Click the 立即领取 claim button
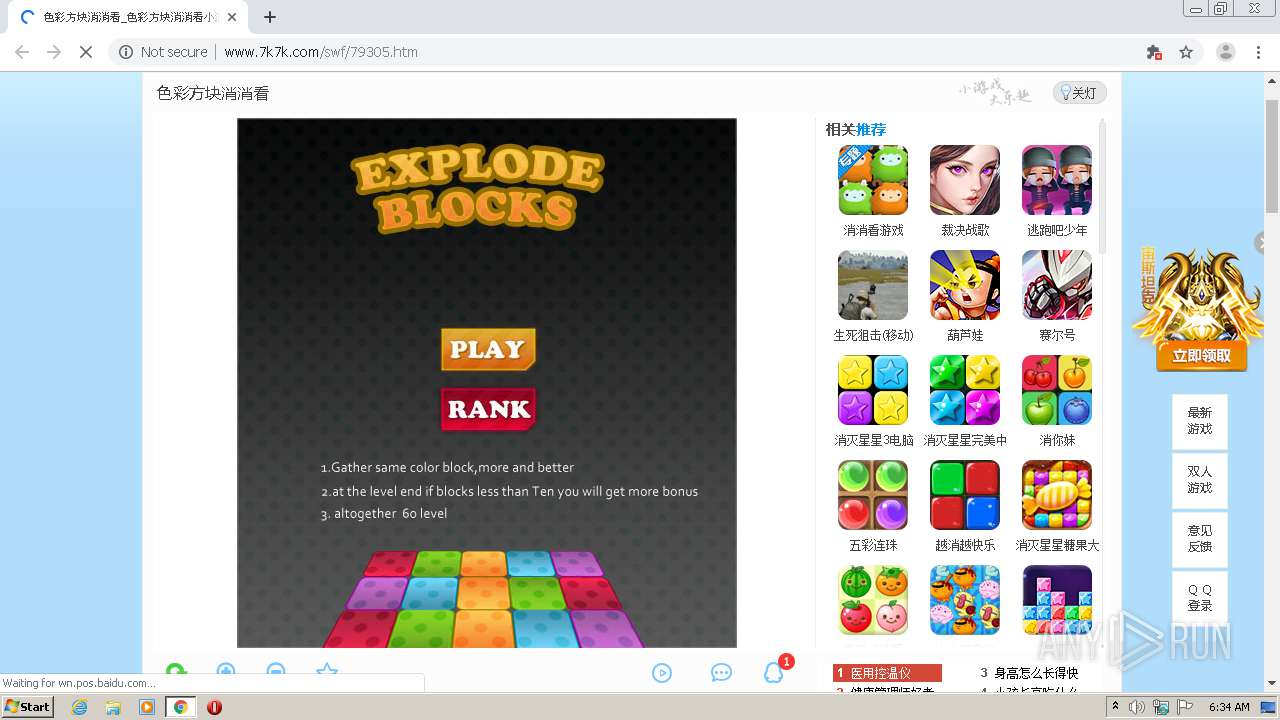1280x720 pixels. [1202, 356]
